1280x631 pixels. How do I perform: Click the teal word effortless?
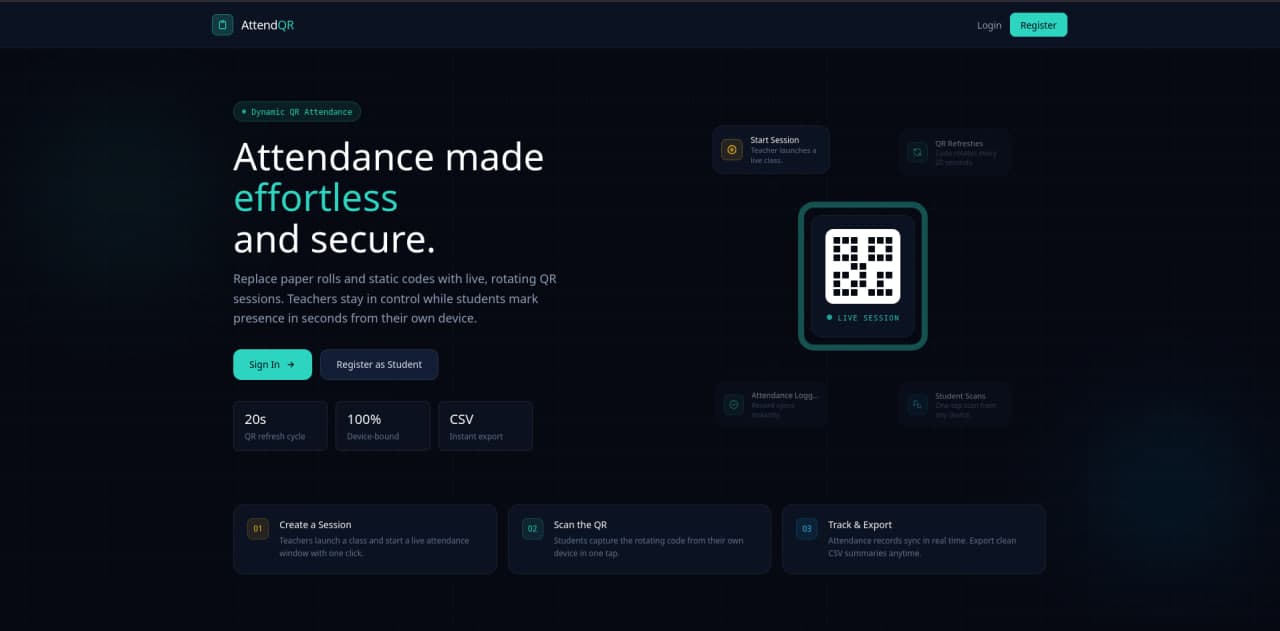click(x=315, y=198)
